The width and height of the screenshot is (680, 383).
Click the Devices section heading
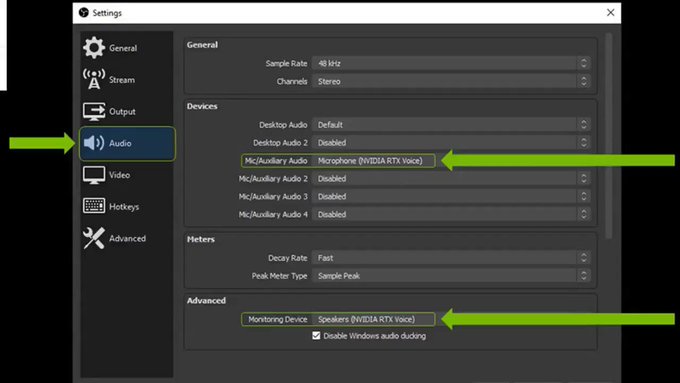(202, 106)
